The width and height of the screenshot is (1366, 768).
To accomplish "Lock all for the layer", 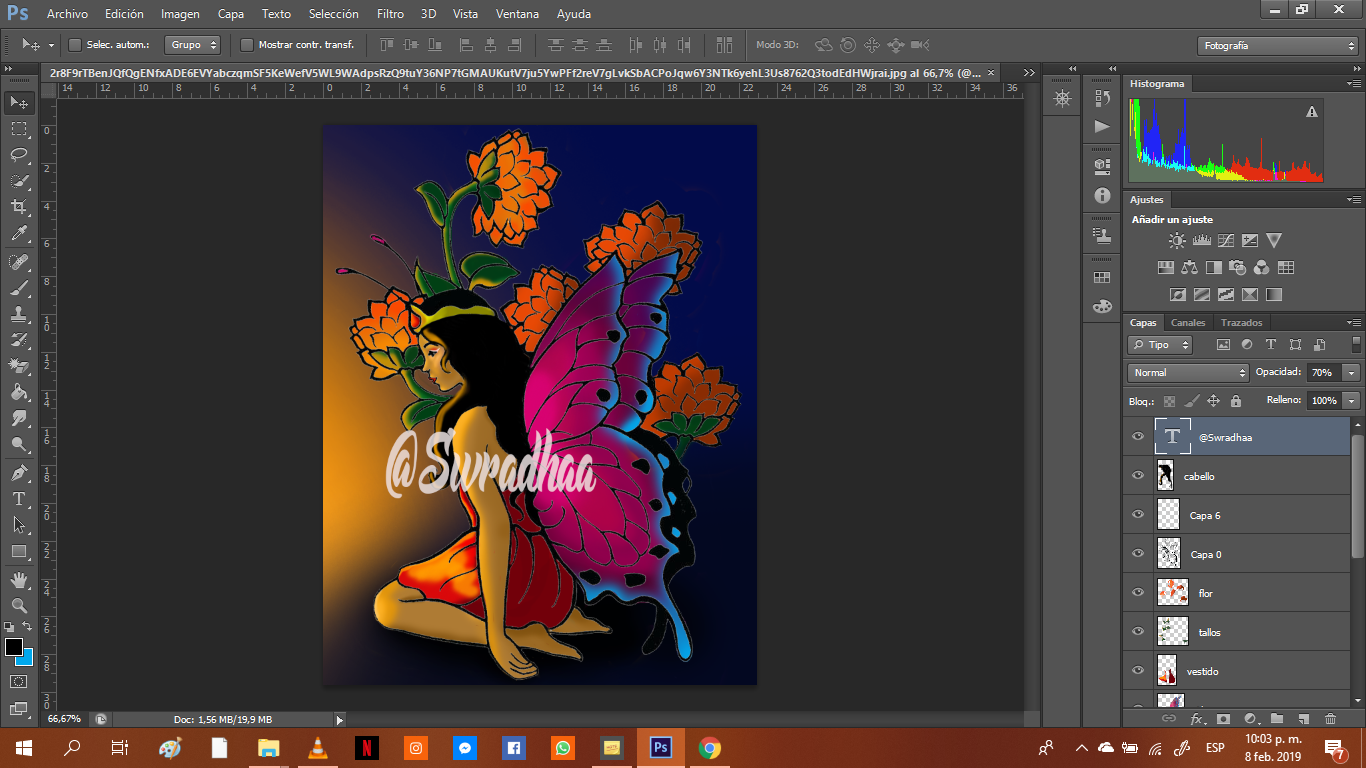I will click(x=1236, y=401).
